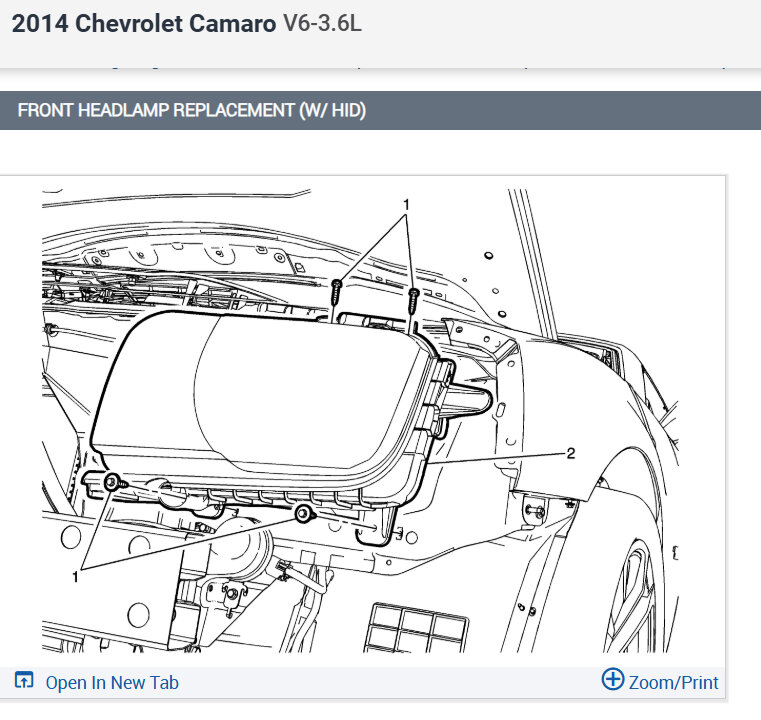Select the V6-3.6L engine label
The height and width of the screenshot is (720, 761).
[322, 23]
